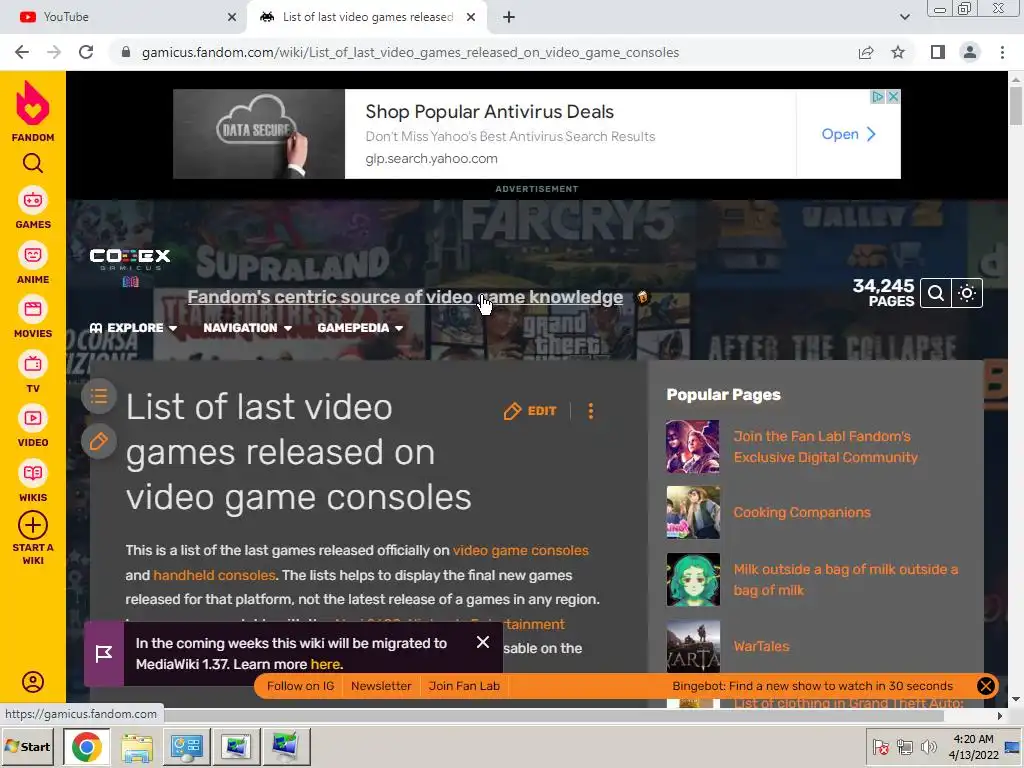The width and height of the screenshot is (1024, 768).
Task: Click the vertical scrollbar thumb
Action: 1016,104
